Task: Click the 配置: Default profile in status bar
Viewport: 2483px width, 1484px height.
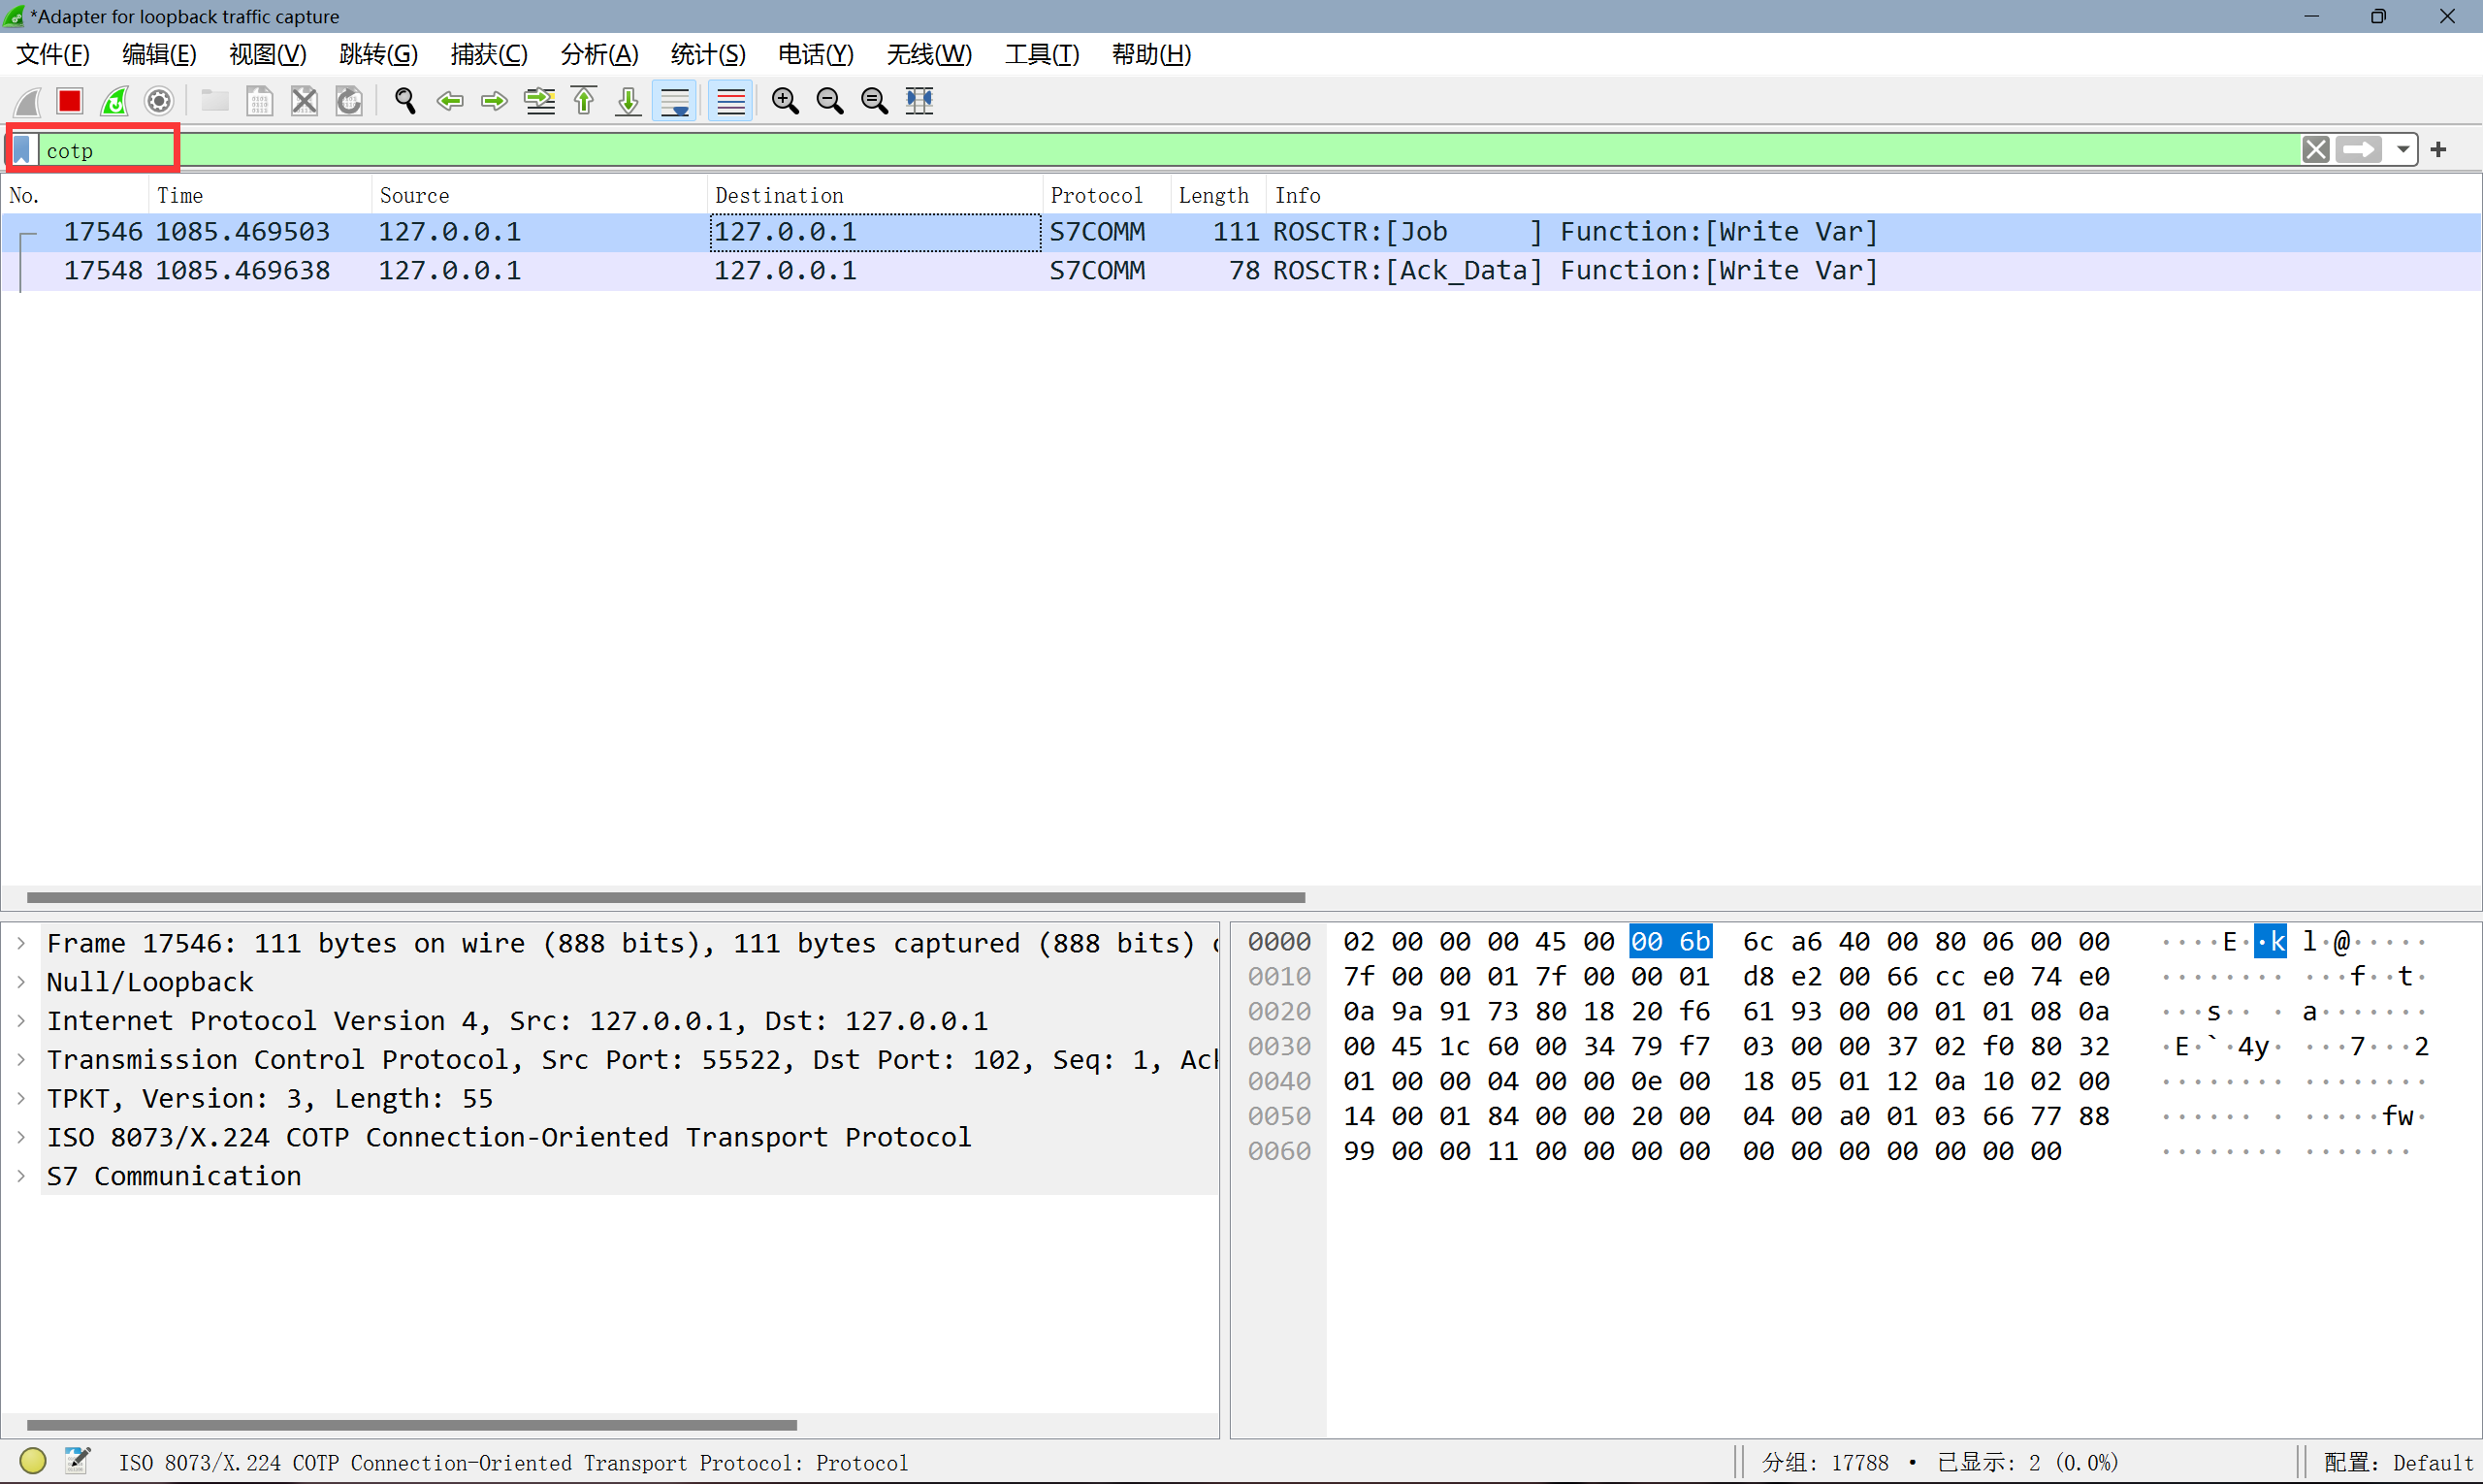Action: (2398, 1463)
